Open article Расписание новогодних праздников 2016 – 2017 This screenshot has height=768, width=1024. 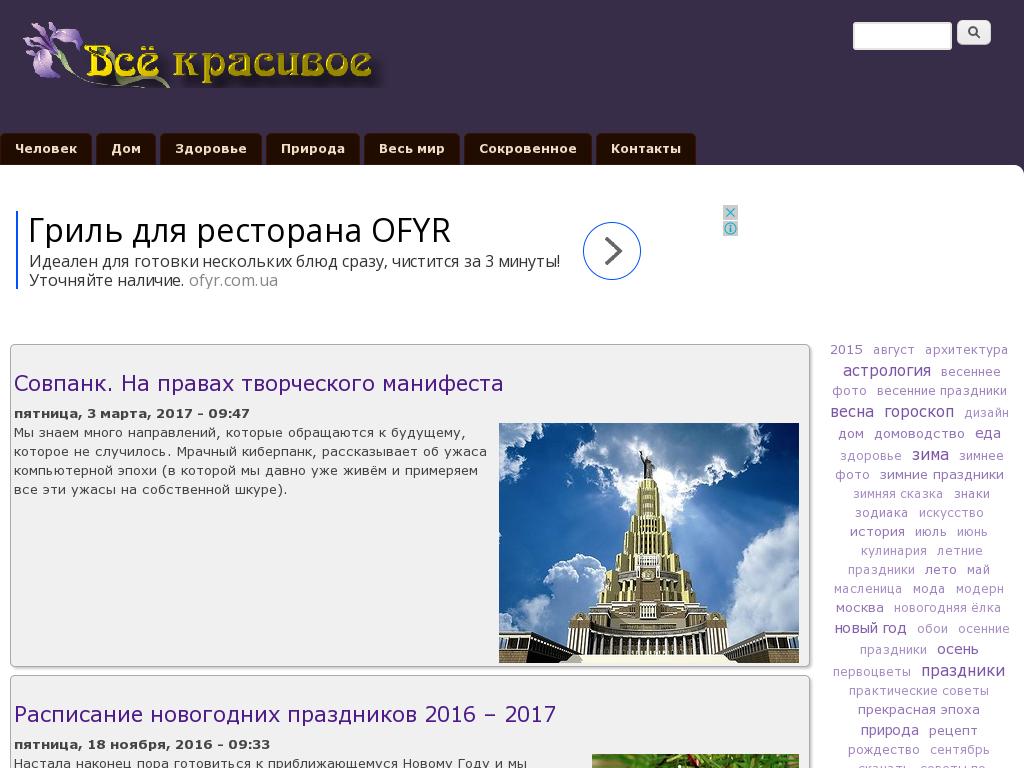(x=285, y=714)
